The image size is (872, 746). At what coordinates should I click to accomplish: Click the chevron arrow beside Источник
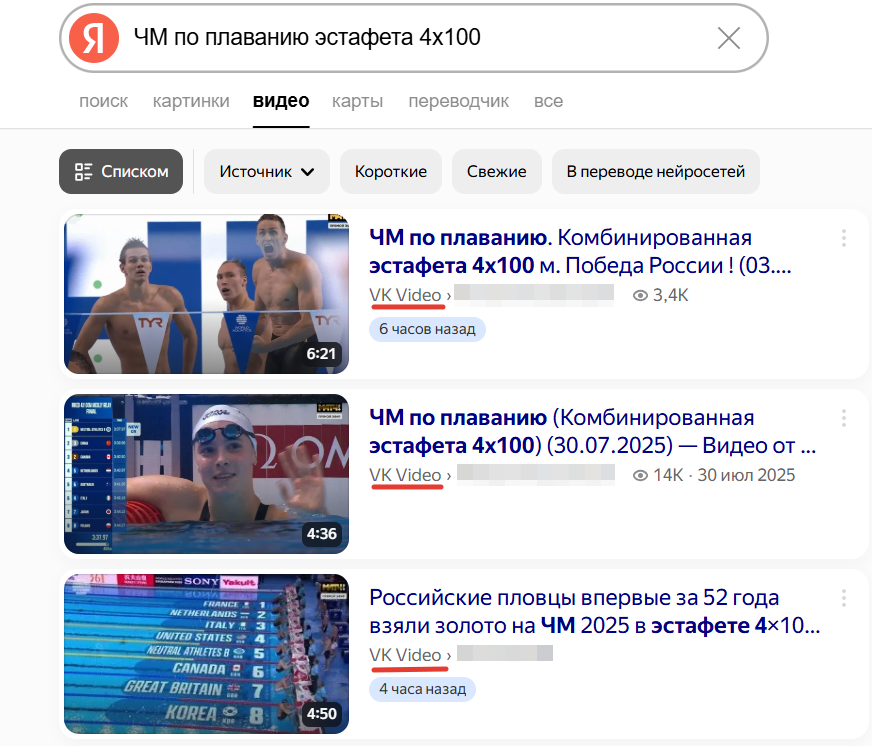pos(308,172)
